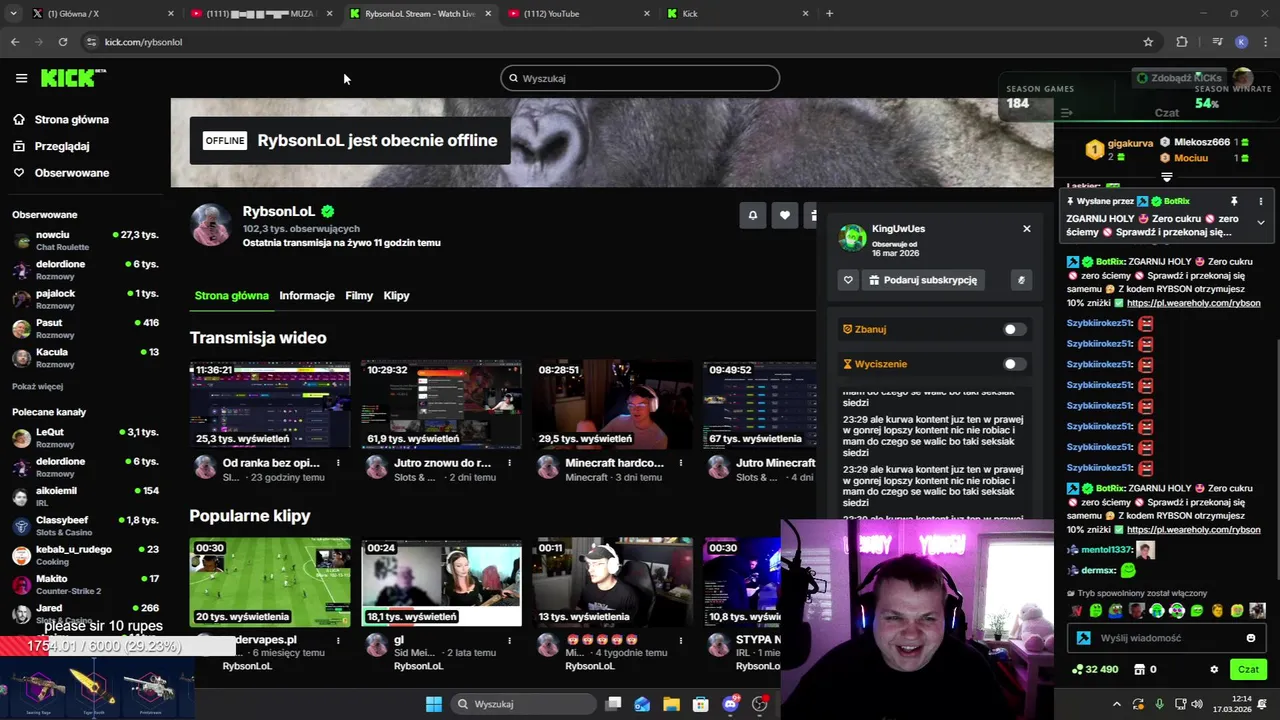Click the green Czat send button
Viewport: 1280px width, 720px height.
[x=1248, y=670]
